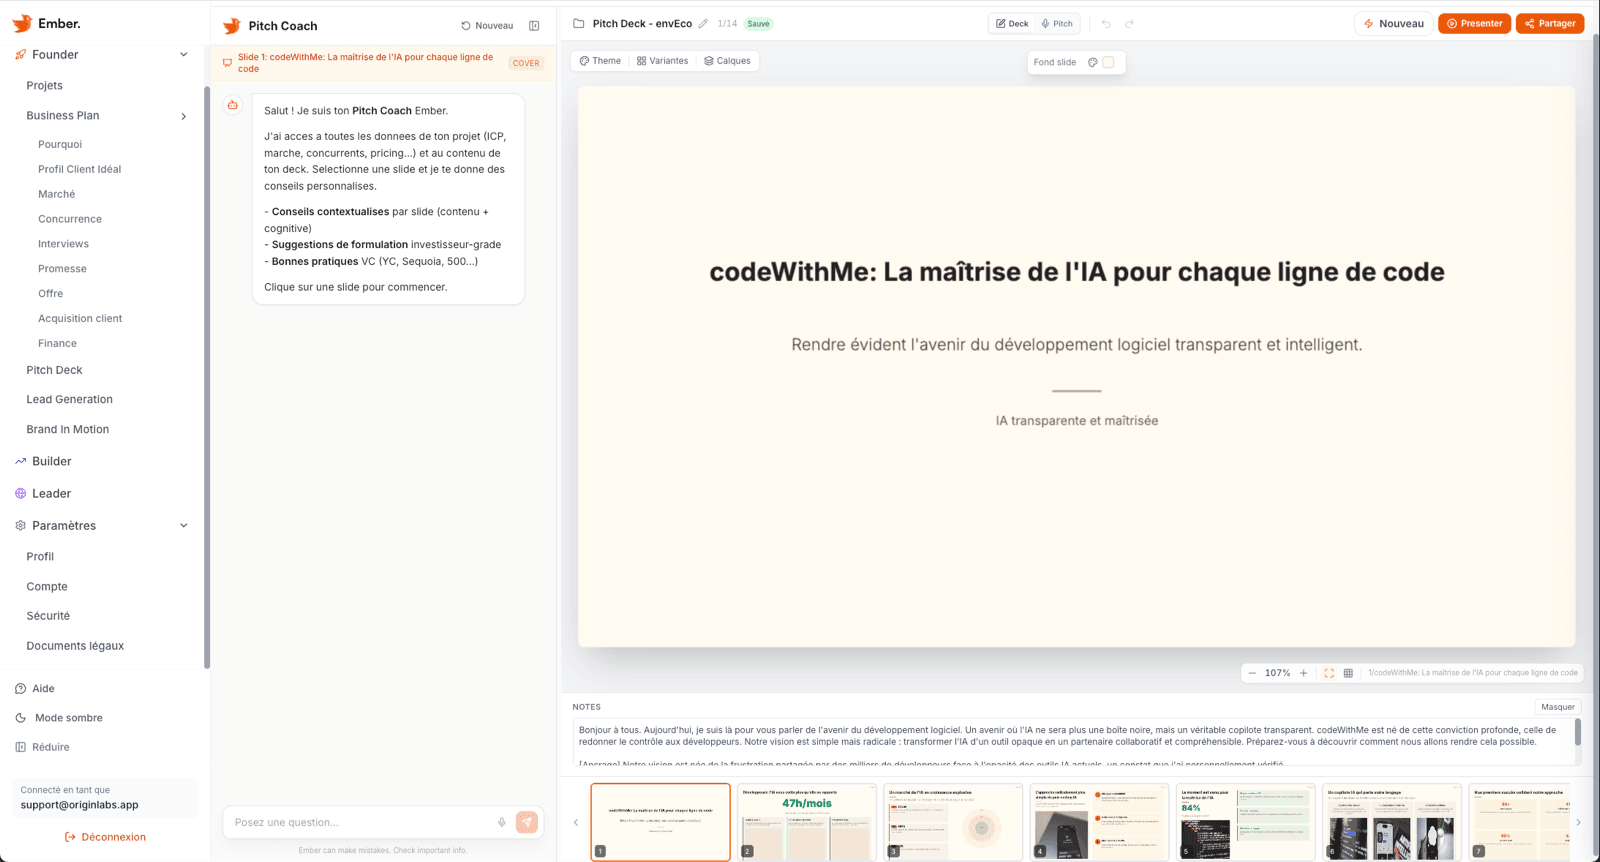Click the Builder chart icon in sidebar

[x=21, y=461]
